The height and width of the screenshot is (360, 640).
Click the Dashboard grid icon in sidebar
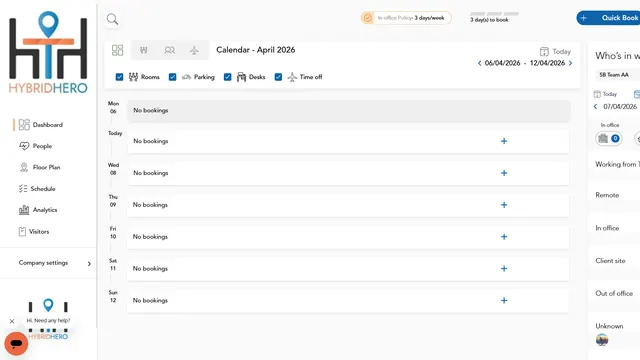(x=24, y=124)
